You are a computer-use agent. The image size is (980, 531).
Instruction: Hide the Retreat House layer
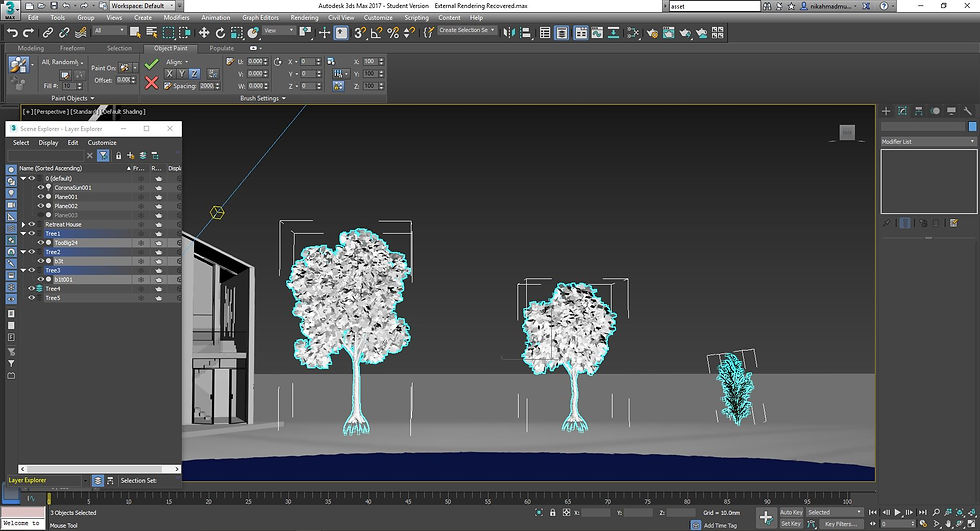click(32, 224)
